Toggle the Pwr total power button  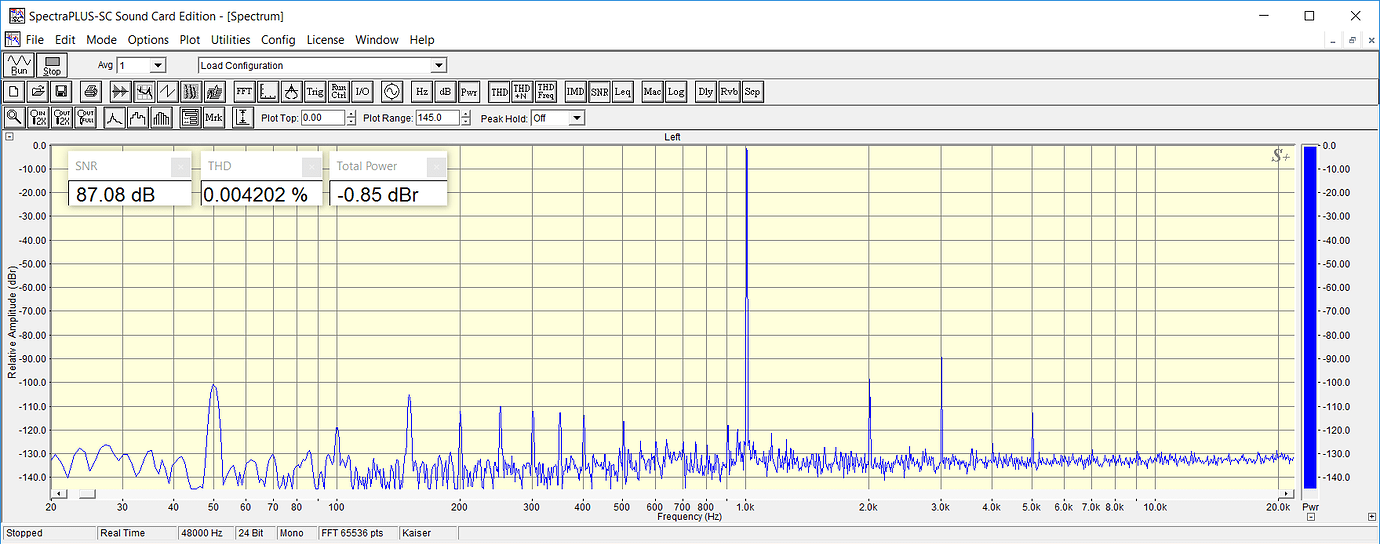coord(469,92)
